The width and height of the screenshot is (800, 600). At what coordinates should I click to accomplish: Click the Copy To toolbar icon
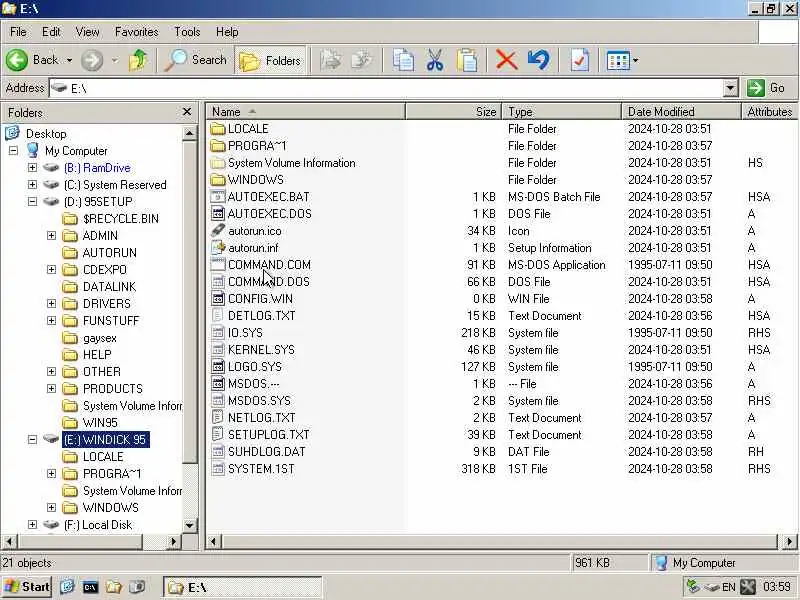(x=362, y=60)
